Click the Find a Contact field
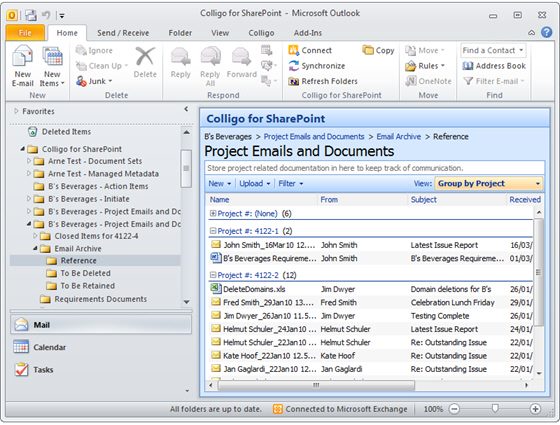 point(493,50)
